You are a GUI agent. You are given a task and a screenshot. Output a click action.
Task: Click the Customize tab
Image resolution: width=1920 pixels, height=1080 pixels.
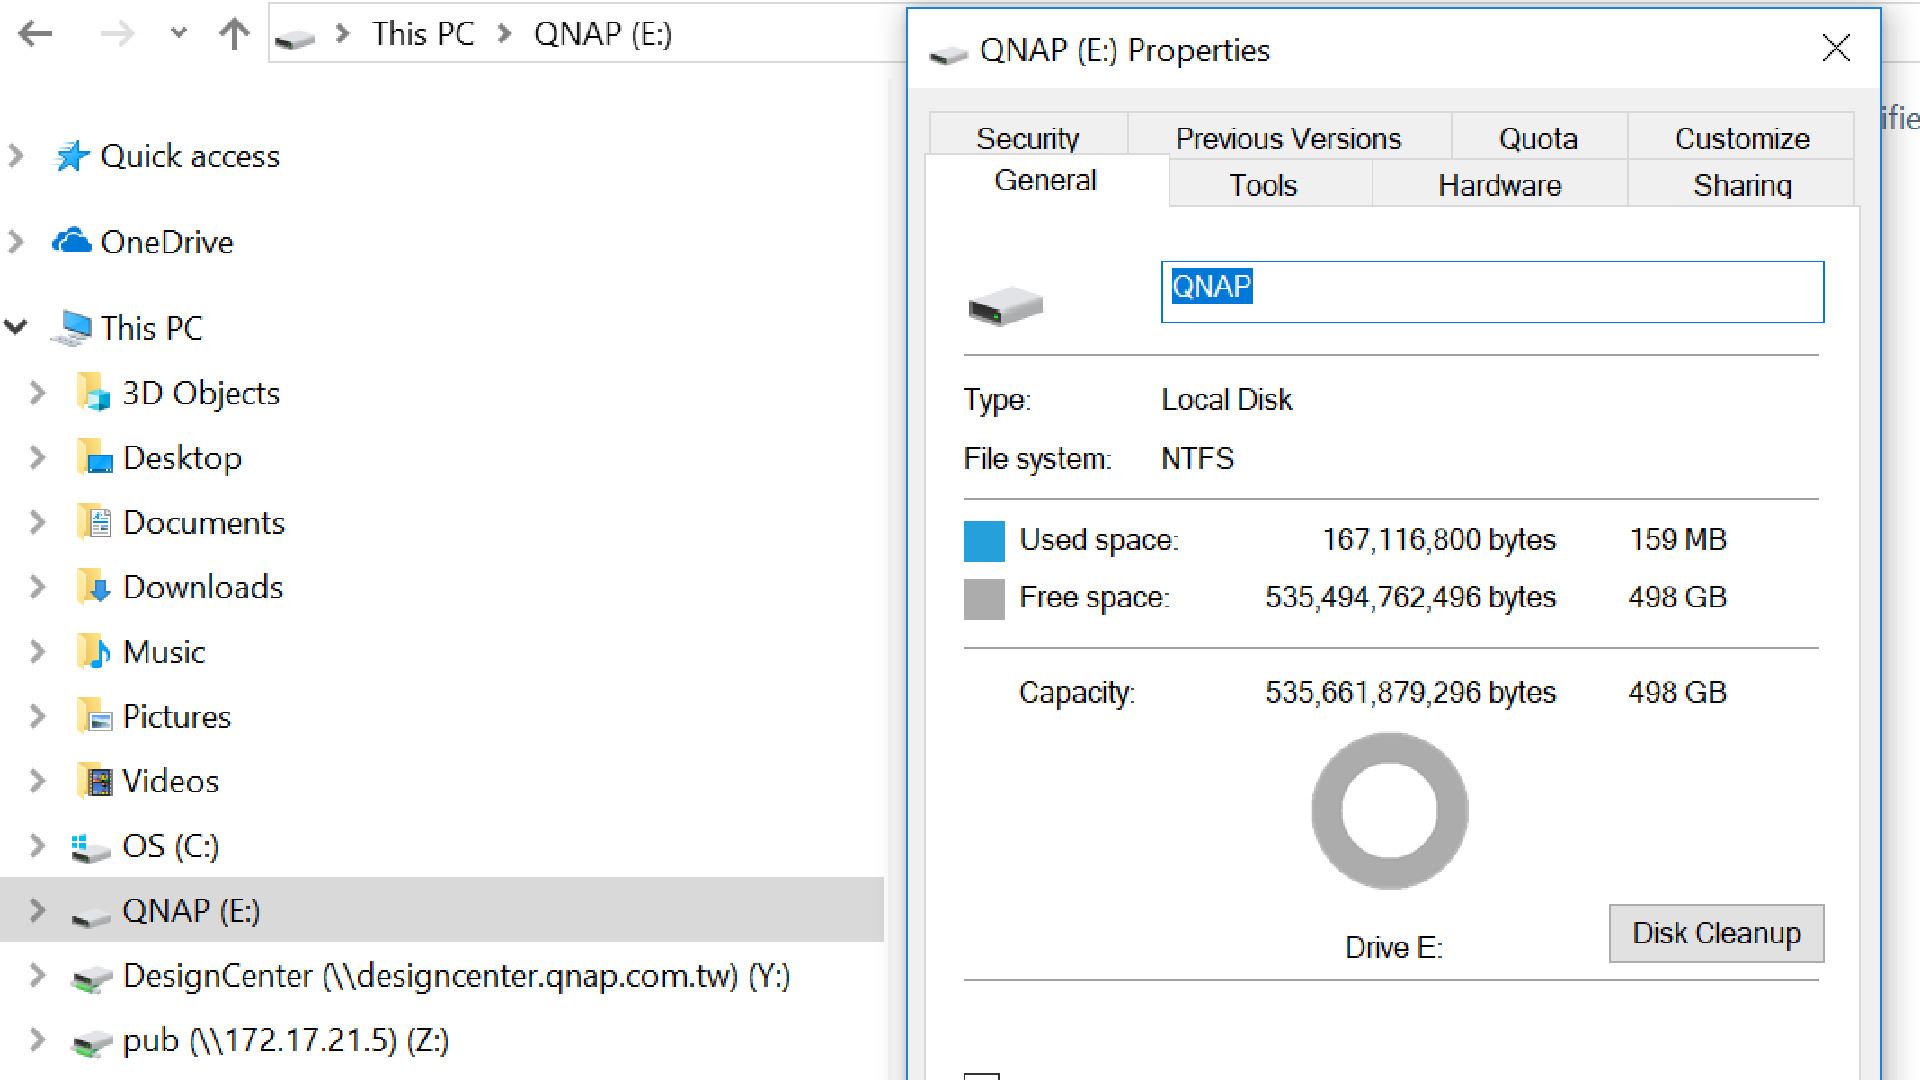coord(1741,137)
